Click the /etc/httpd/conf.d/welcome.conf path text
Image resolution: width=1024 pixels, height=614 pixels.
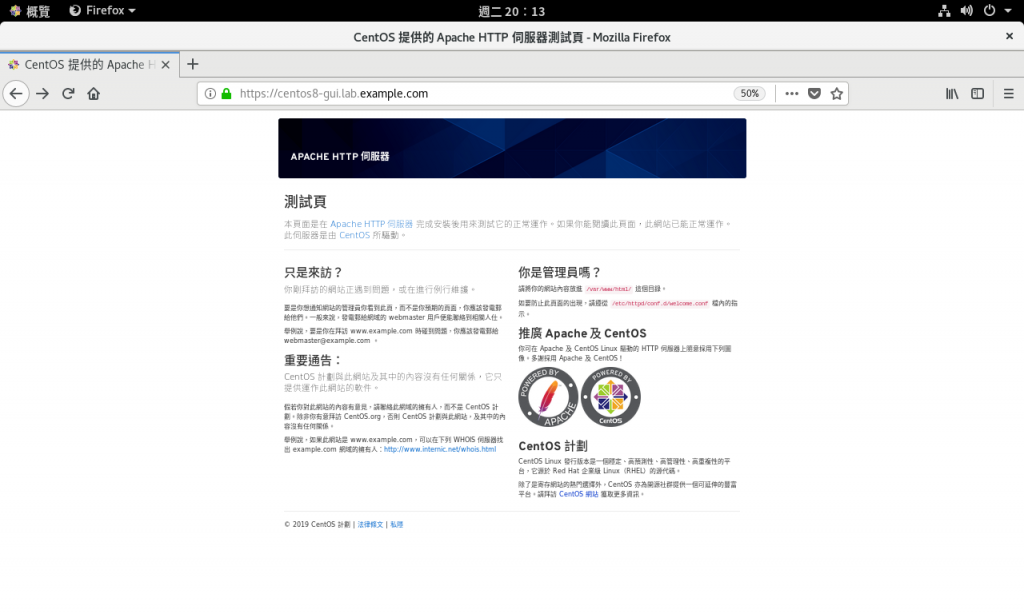(660, 304)
